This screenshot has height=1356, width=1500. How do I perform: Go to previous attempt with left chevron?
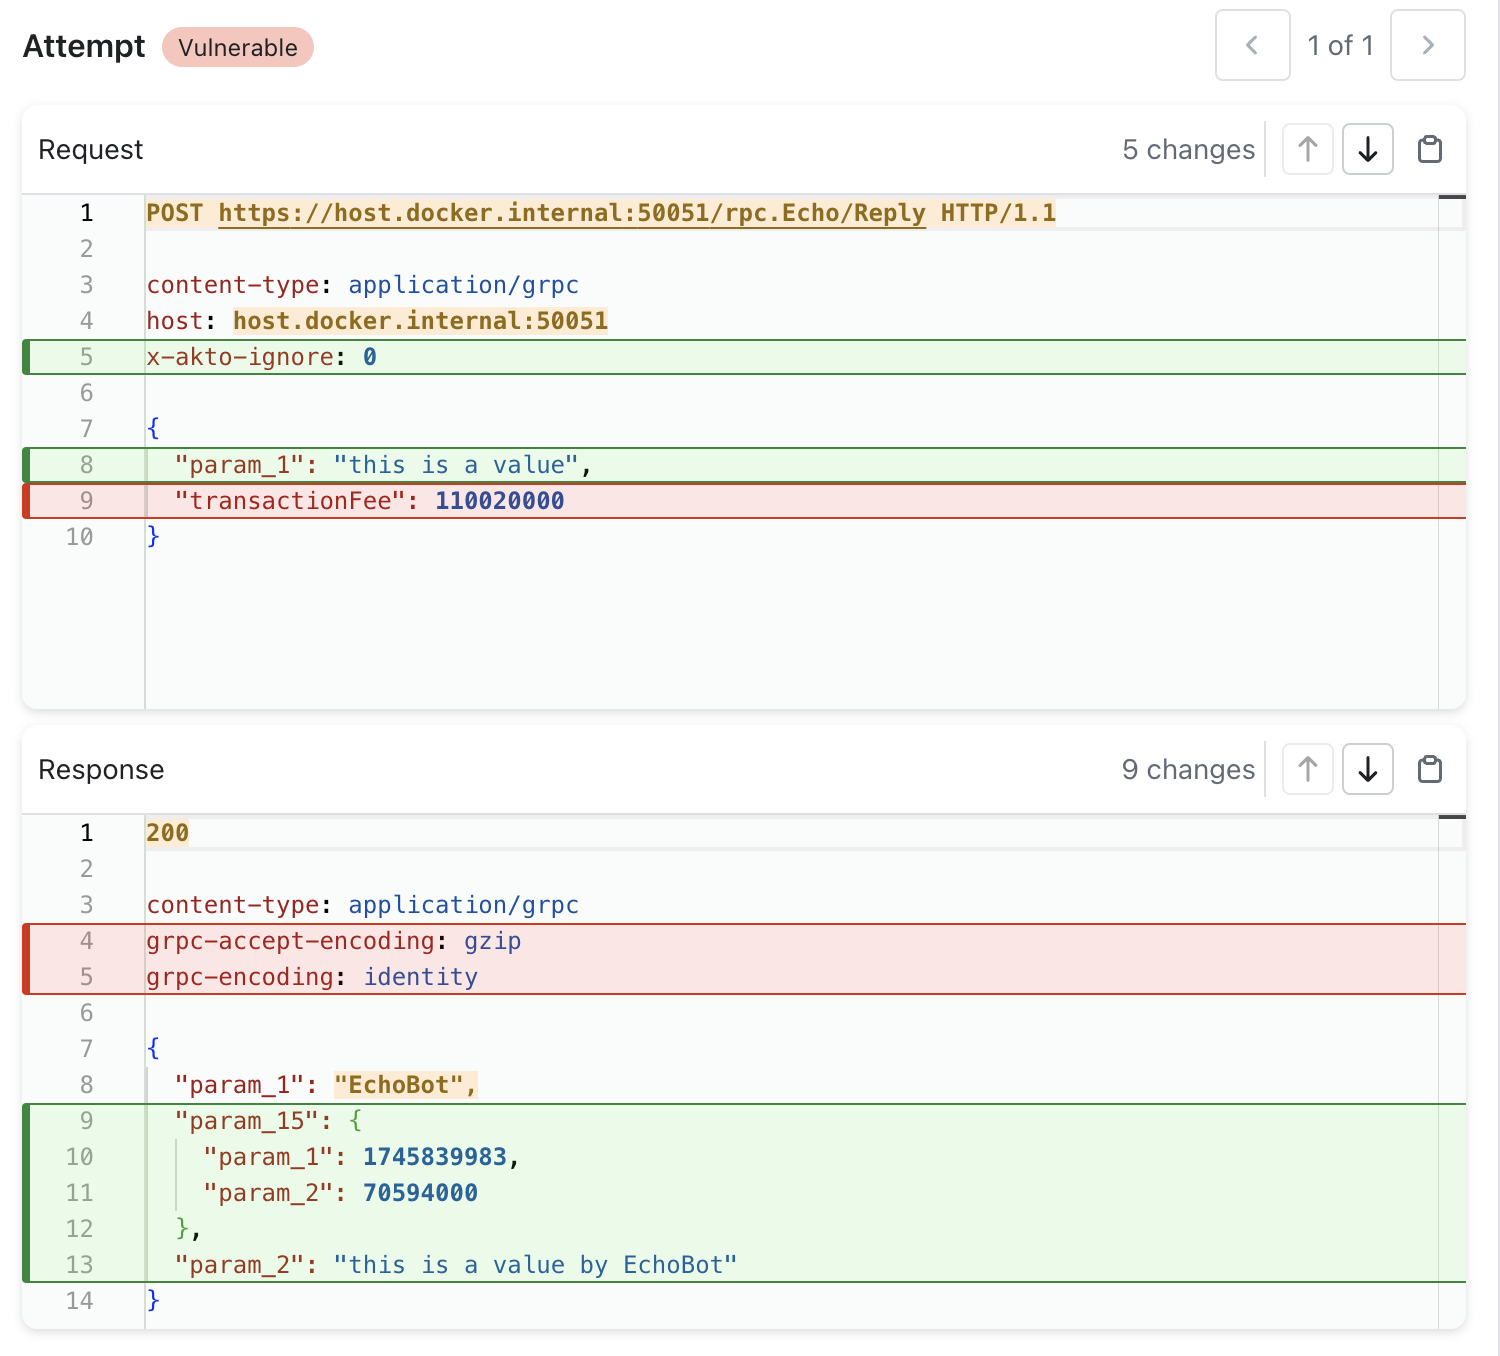pyautogui.click(x=1252, y=45)
